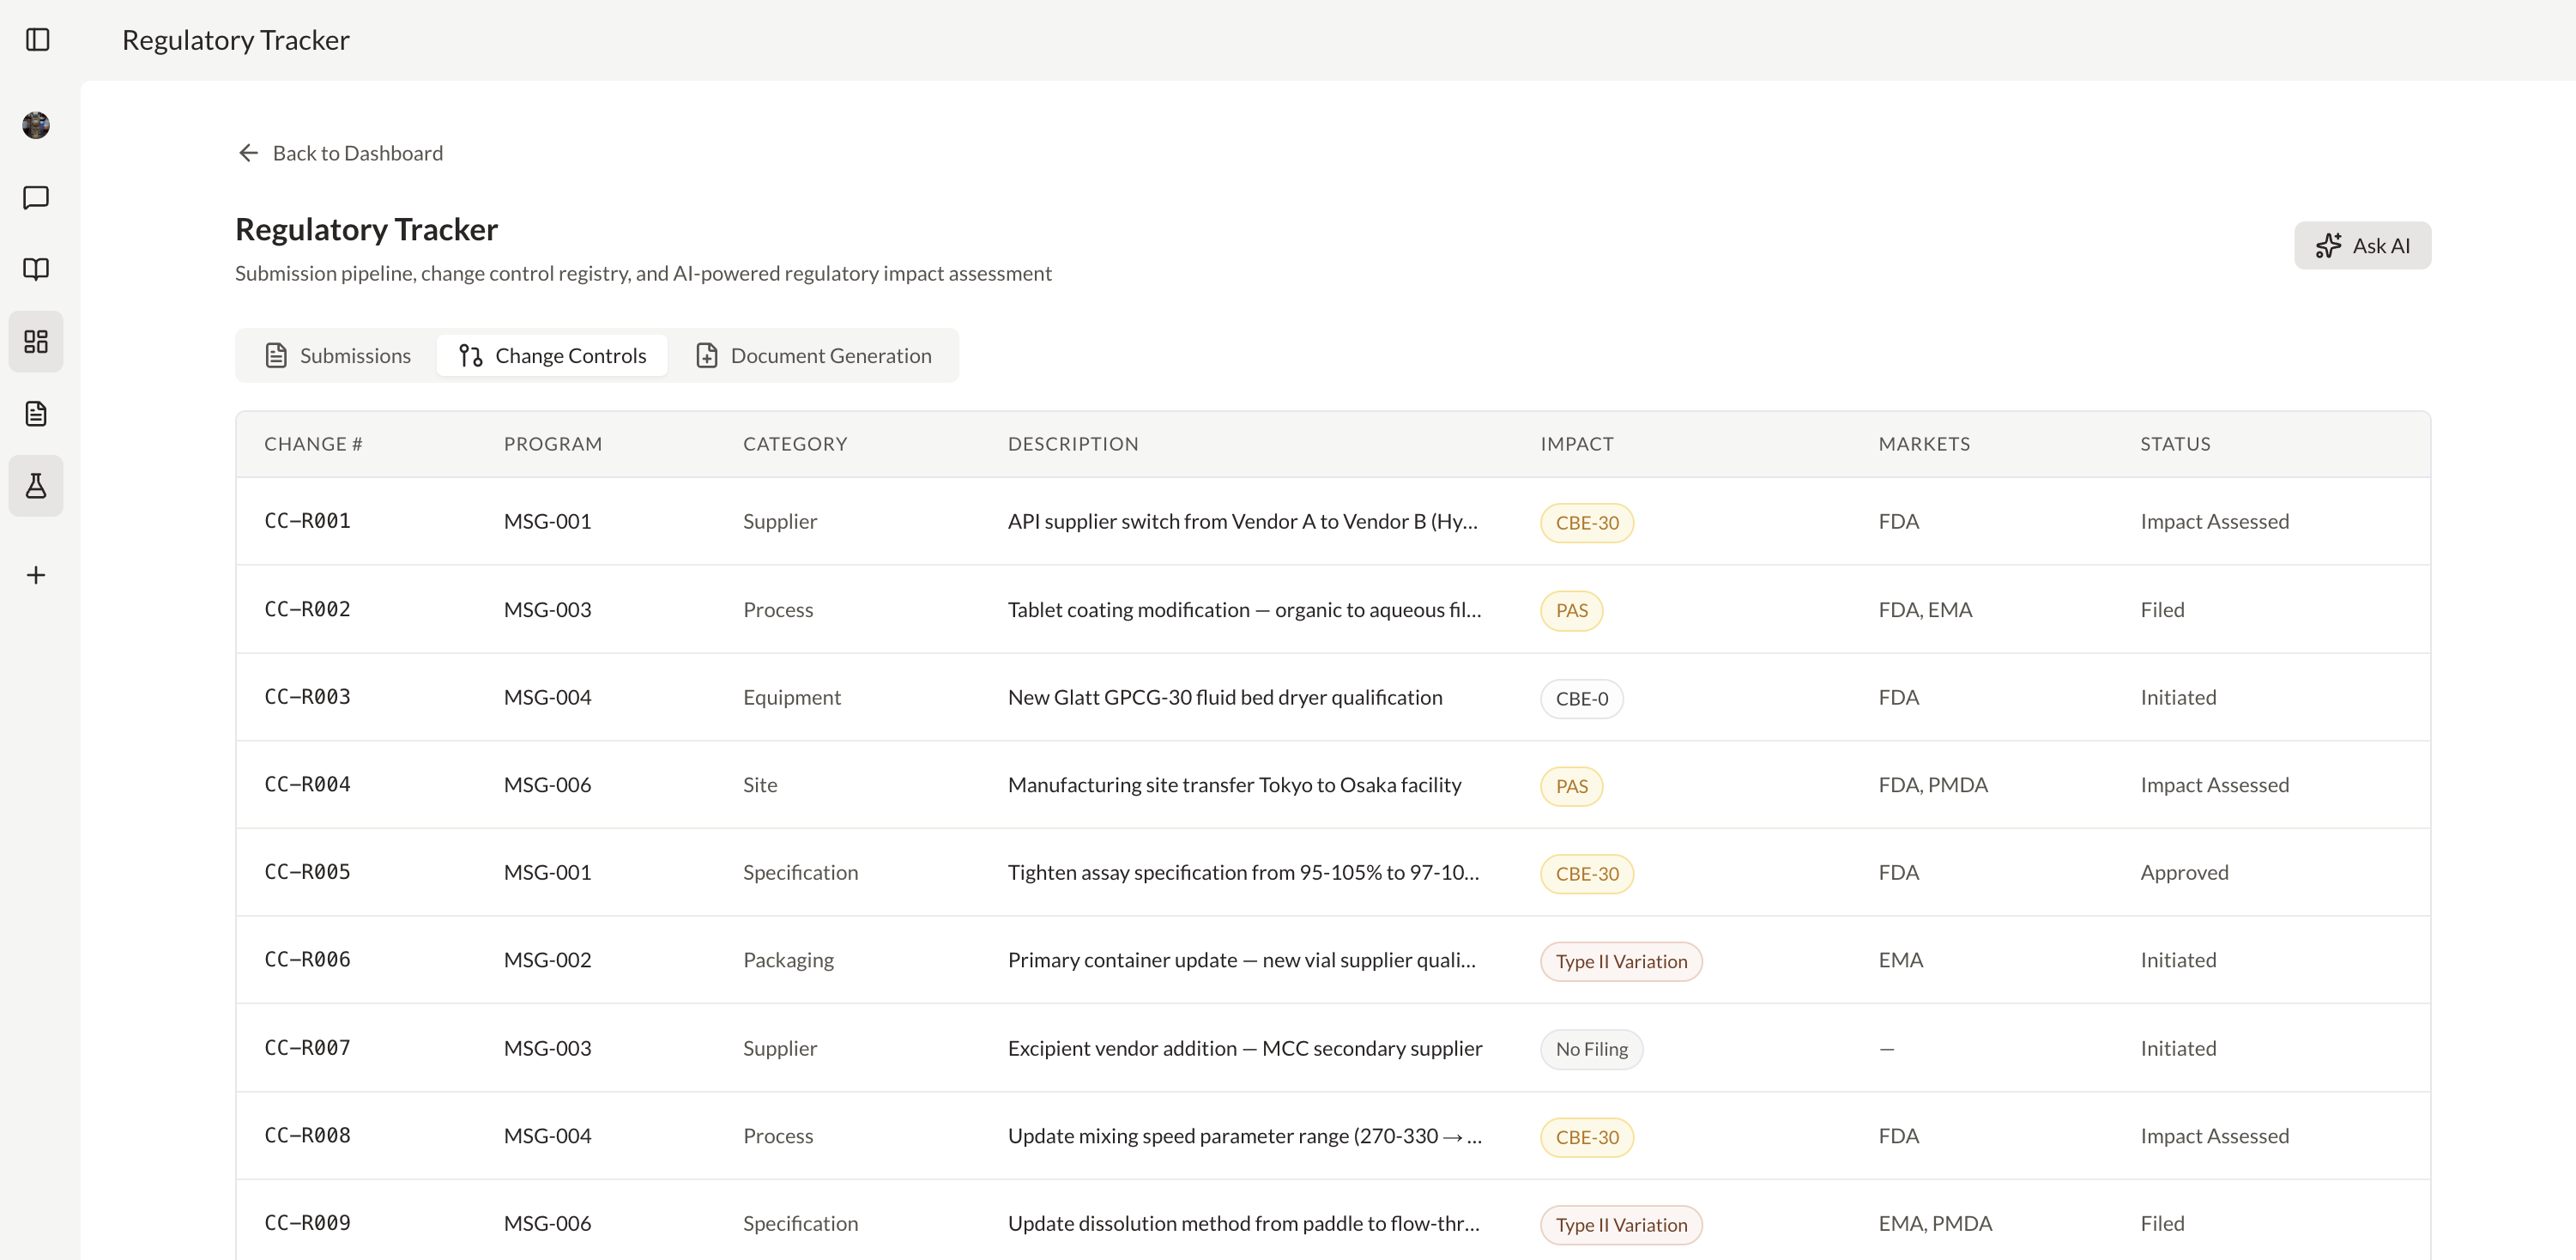Switch to the Submissions tab

338,356
